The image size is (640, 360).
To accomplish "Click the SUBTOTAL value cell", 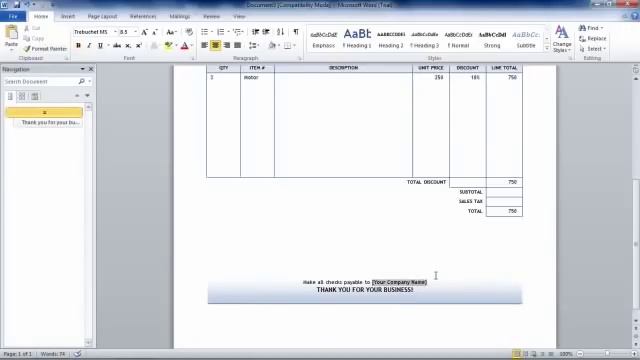I will tap(504, 192).
